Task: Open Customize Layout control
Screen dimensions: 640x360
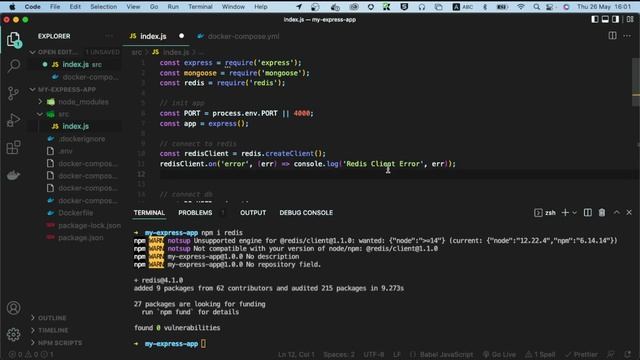Action: [630, 19]
